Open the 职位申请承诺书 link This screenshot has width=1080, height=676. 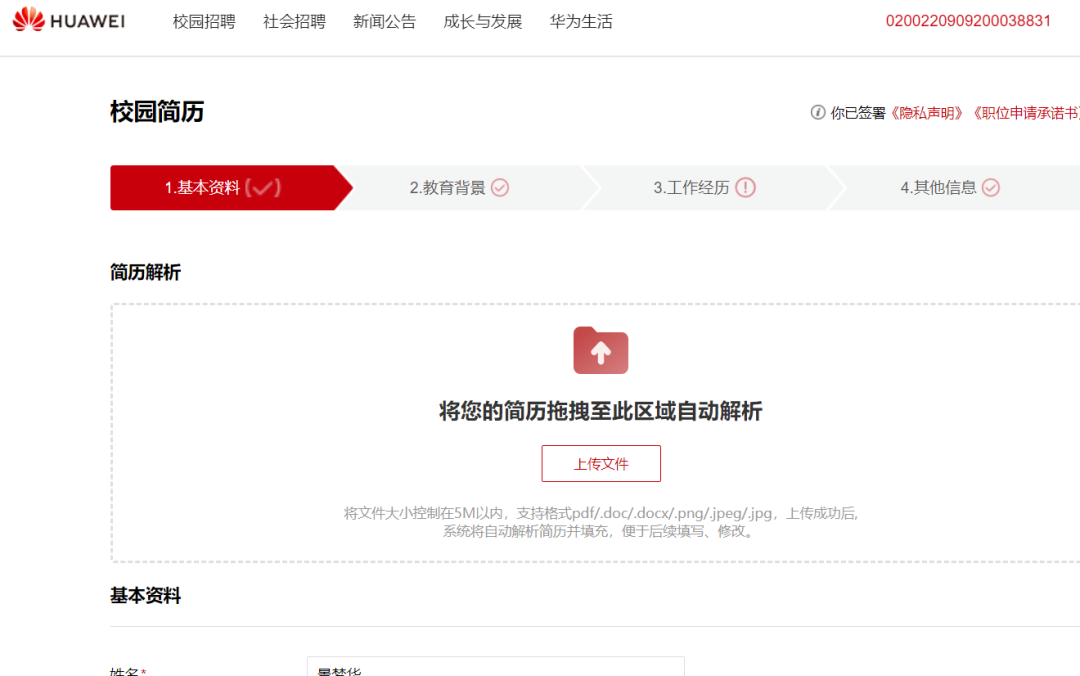coord(1025,113)
